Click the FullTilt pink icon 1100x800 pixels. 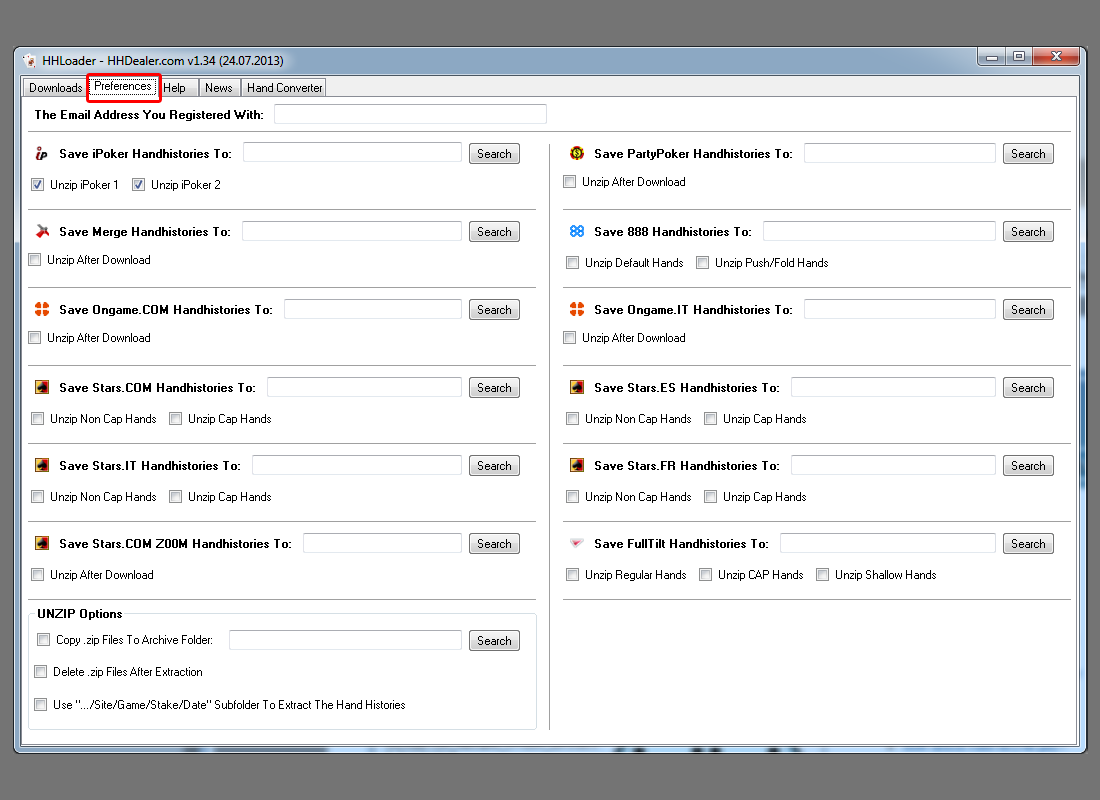(577, 544)
